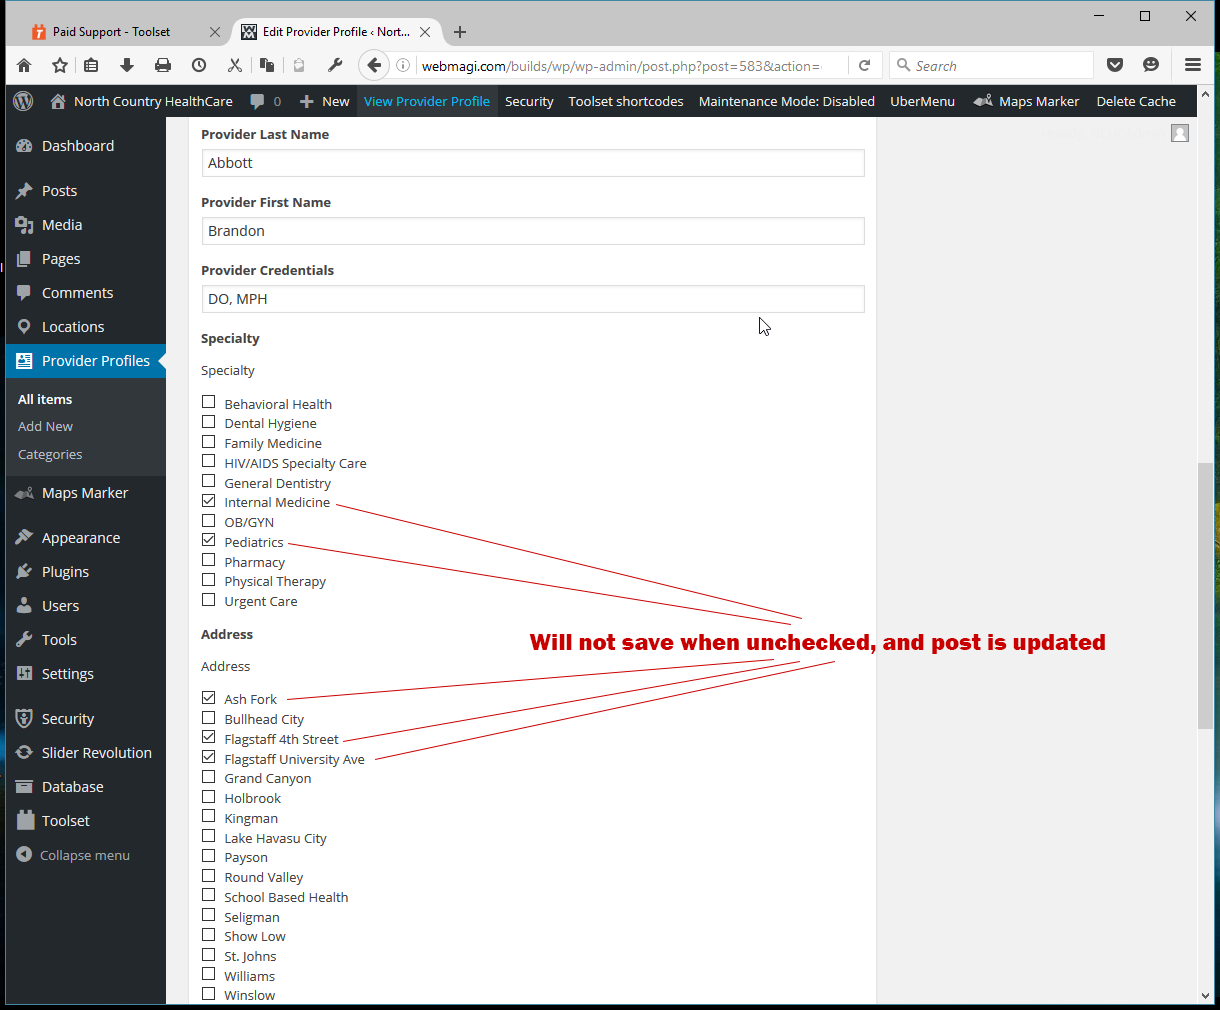Uncheck the Pediatrics specialty checkbox

pos(209,539)
